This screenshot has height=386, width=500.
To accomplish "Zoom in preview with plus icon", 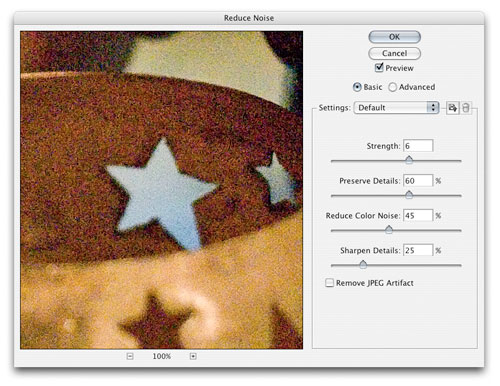I will click(193, 356).
